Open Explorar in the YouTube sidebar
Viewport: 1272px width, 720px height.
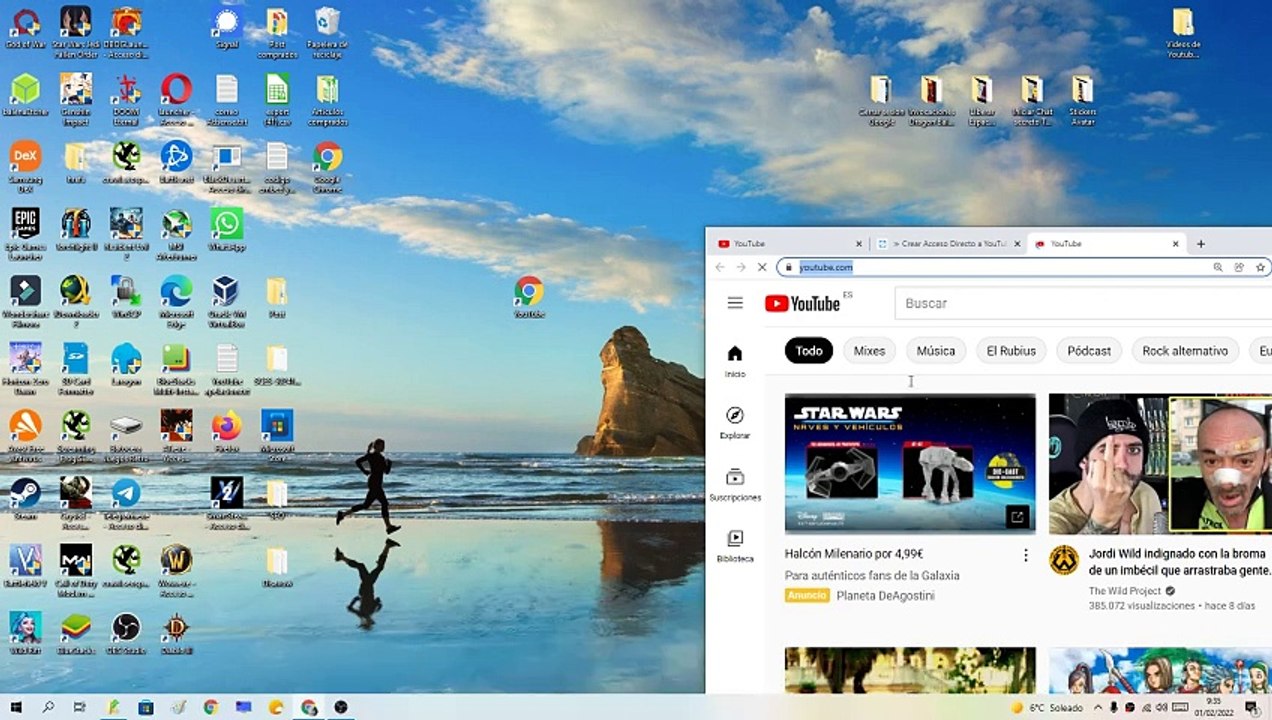click(735, 423)
